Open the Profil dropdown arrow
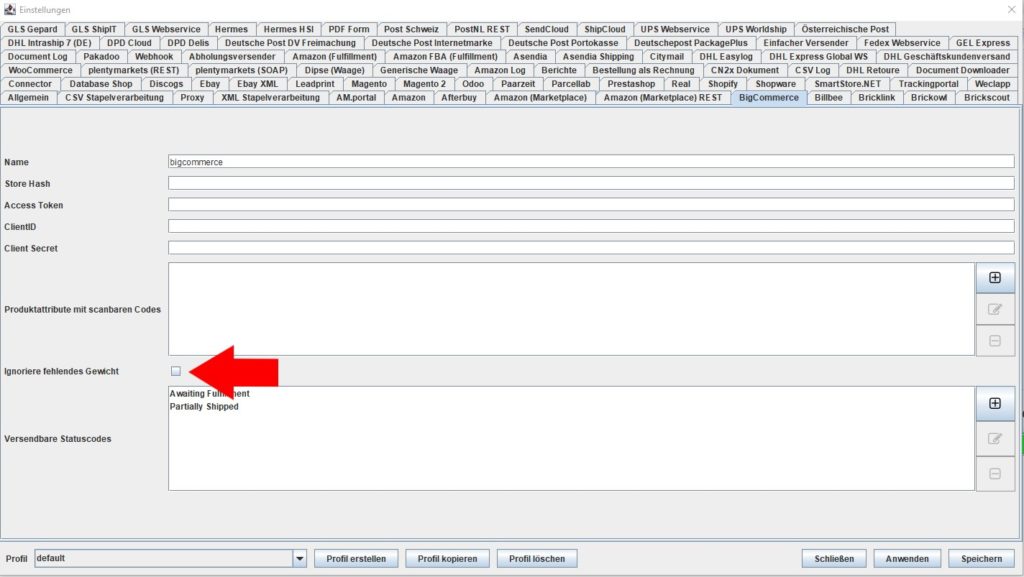Viewport: 1024px width, 577px height. 300,559
